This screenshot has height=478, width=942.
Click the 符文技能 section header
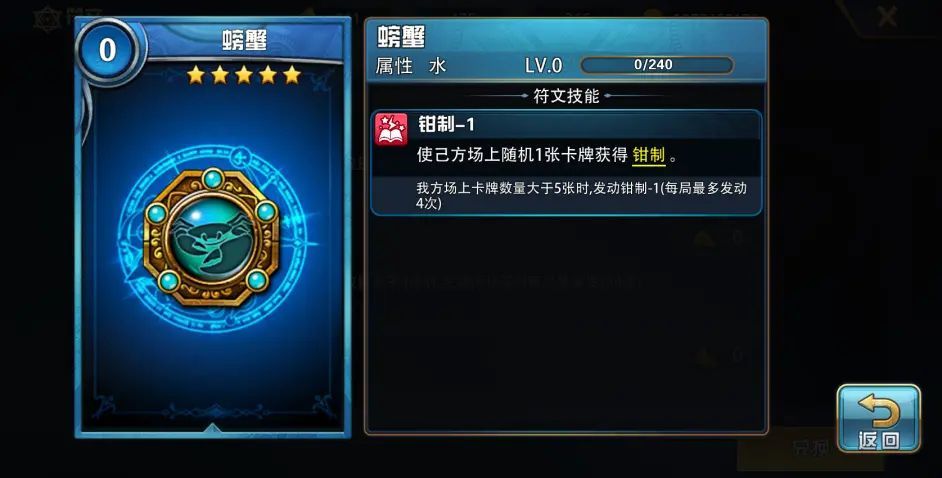pyautogui.click(x=566, y=96)
